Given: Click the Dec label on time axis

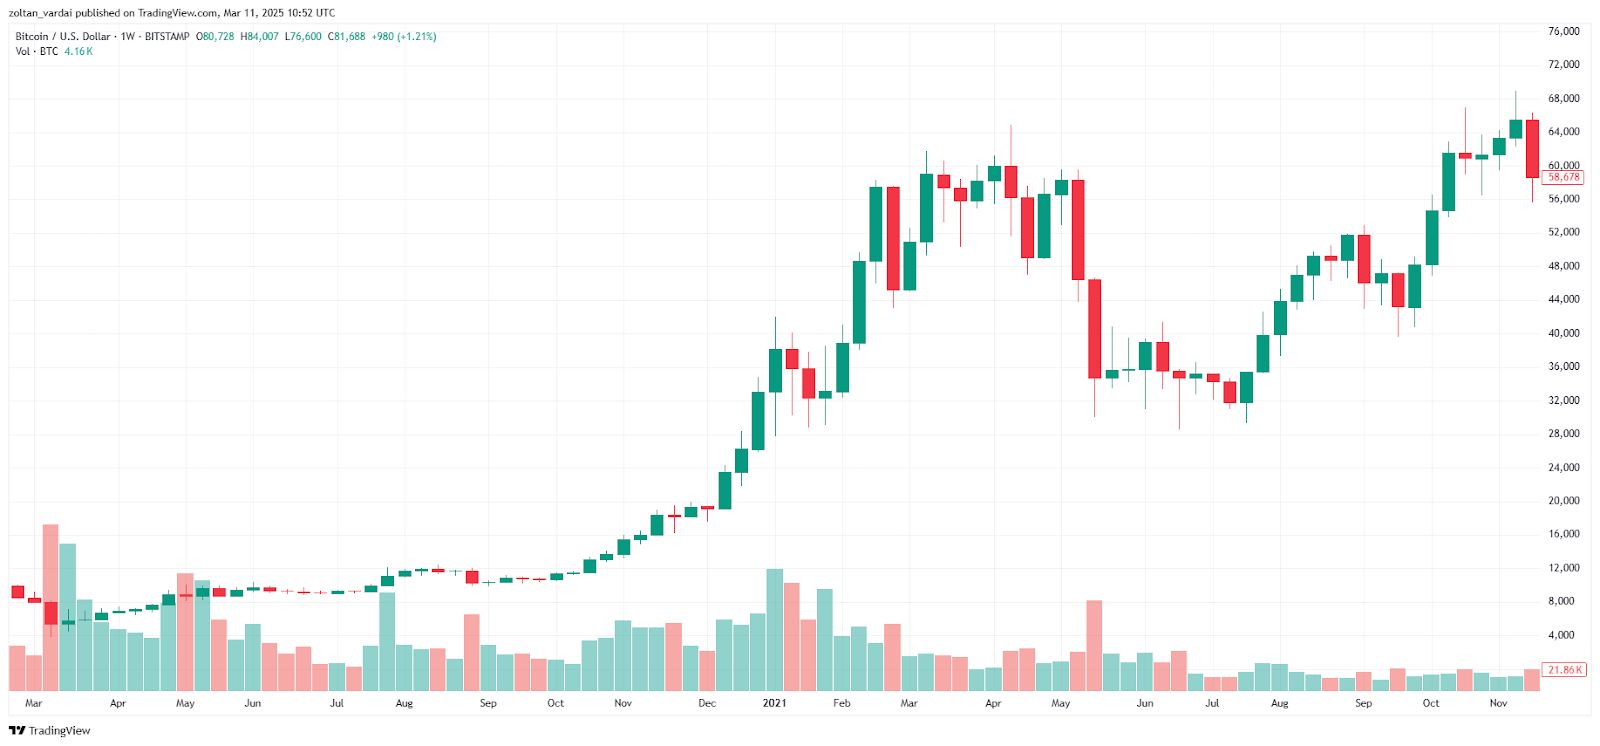Looking at the screenshot, I should [x=707, y=704].
